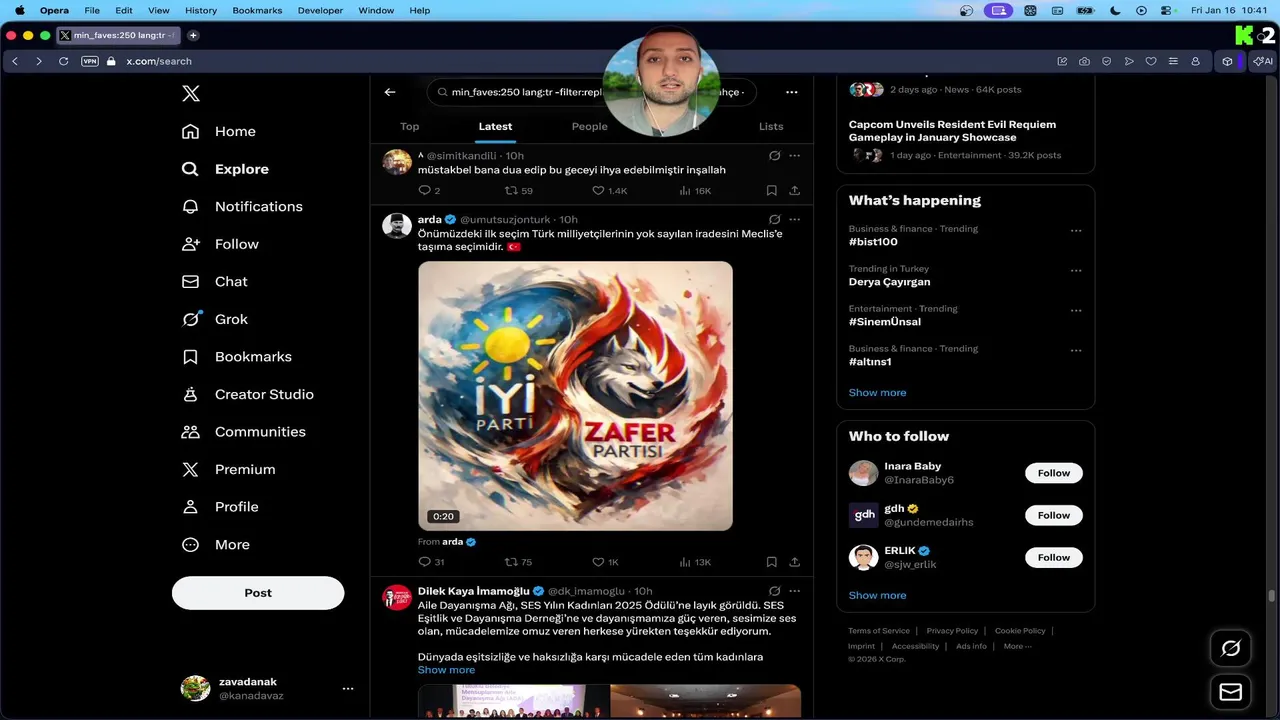Image resolution: width=1280 pixels, height=720 pixels.
Task: Open account menu for zavadanak
Action: coord(267,688)
